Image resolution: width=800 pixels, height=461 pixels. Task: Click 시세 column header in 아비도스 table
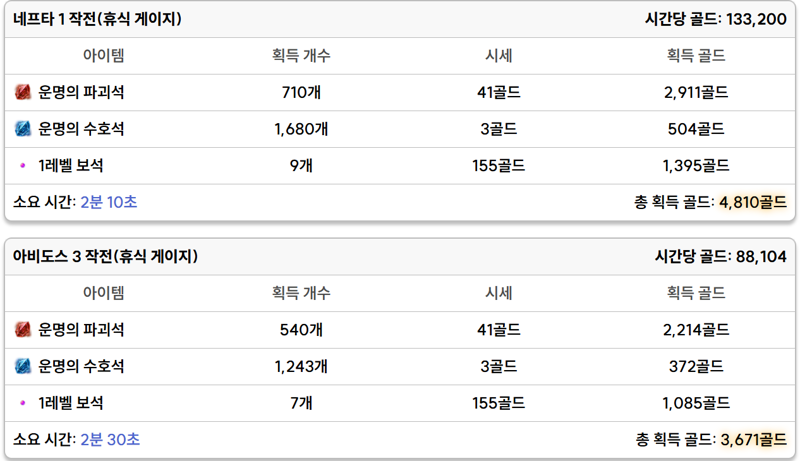(498, 293)
